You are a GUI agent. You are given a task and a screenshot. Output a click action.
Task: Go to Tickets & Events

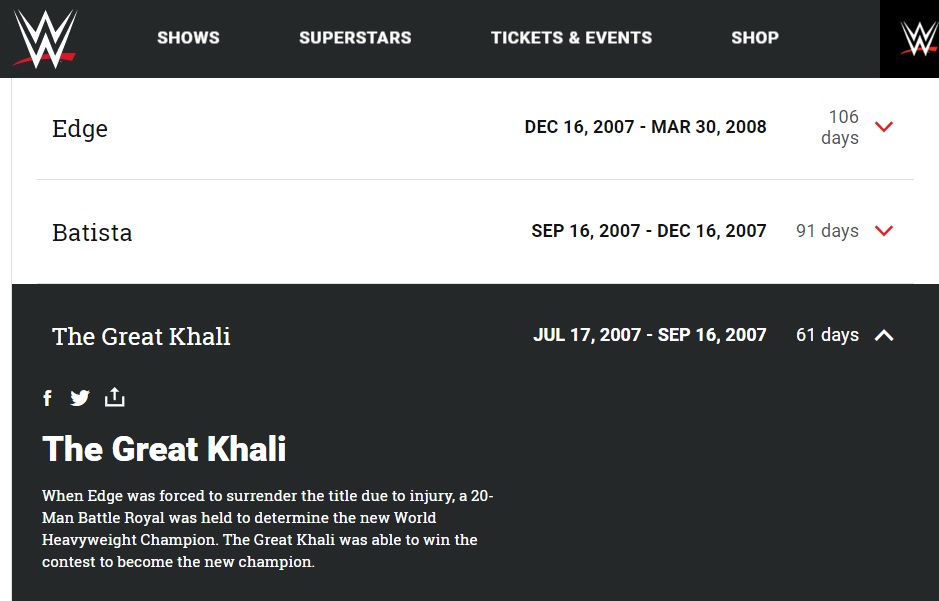tap(571, 38)
